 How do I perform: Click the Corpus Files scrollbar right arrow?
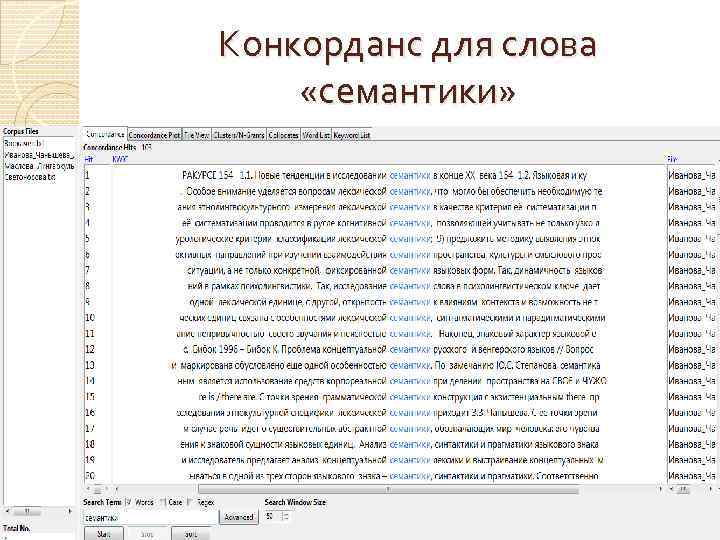pos(70,511)
